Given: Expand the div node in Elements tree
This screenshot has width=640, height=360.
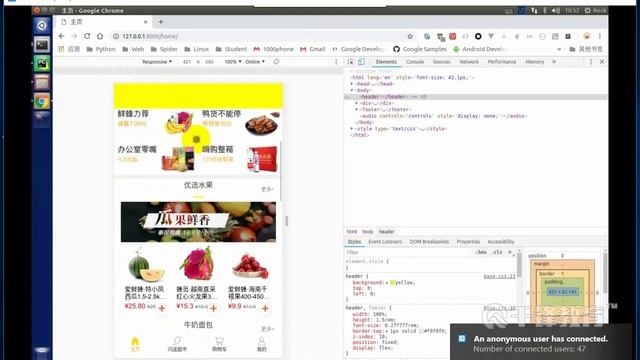Looking at the screenshot, I should pyautogui.click(x=357, y=103).
